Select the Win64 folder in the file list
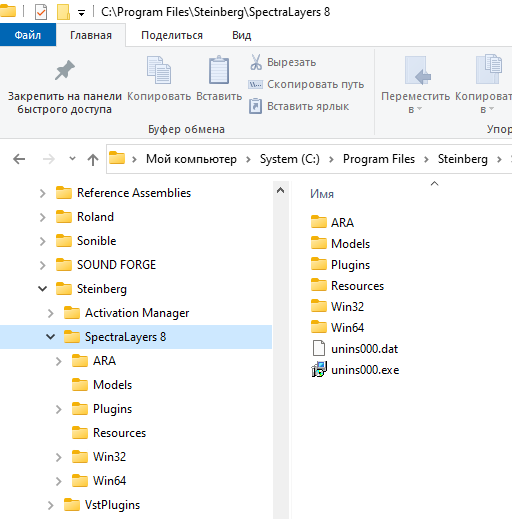The height and width of the screenshot is (519, 512). 337,328
